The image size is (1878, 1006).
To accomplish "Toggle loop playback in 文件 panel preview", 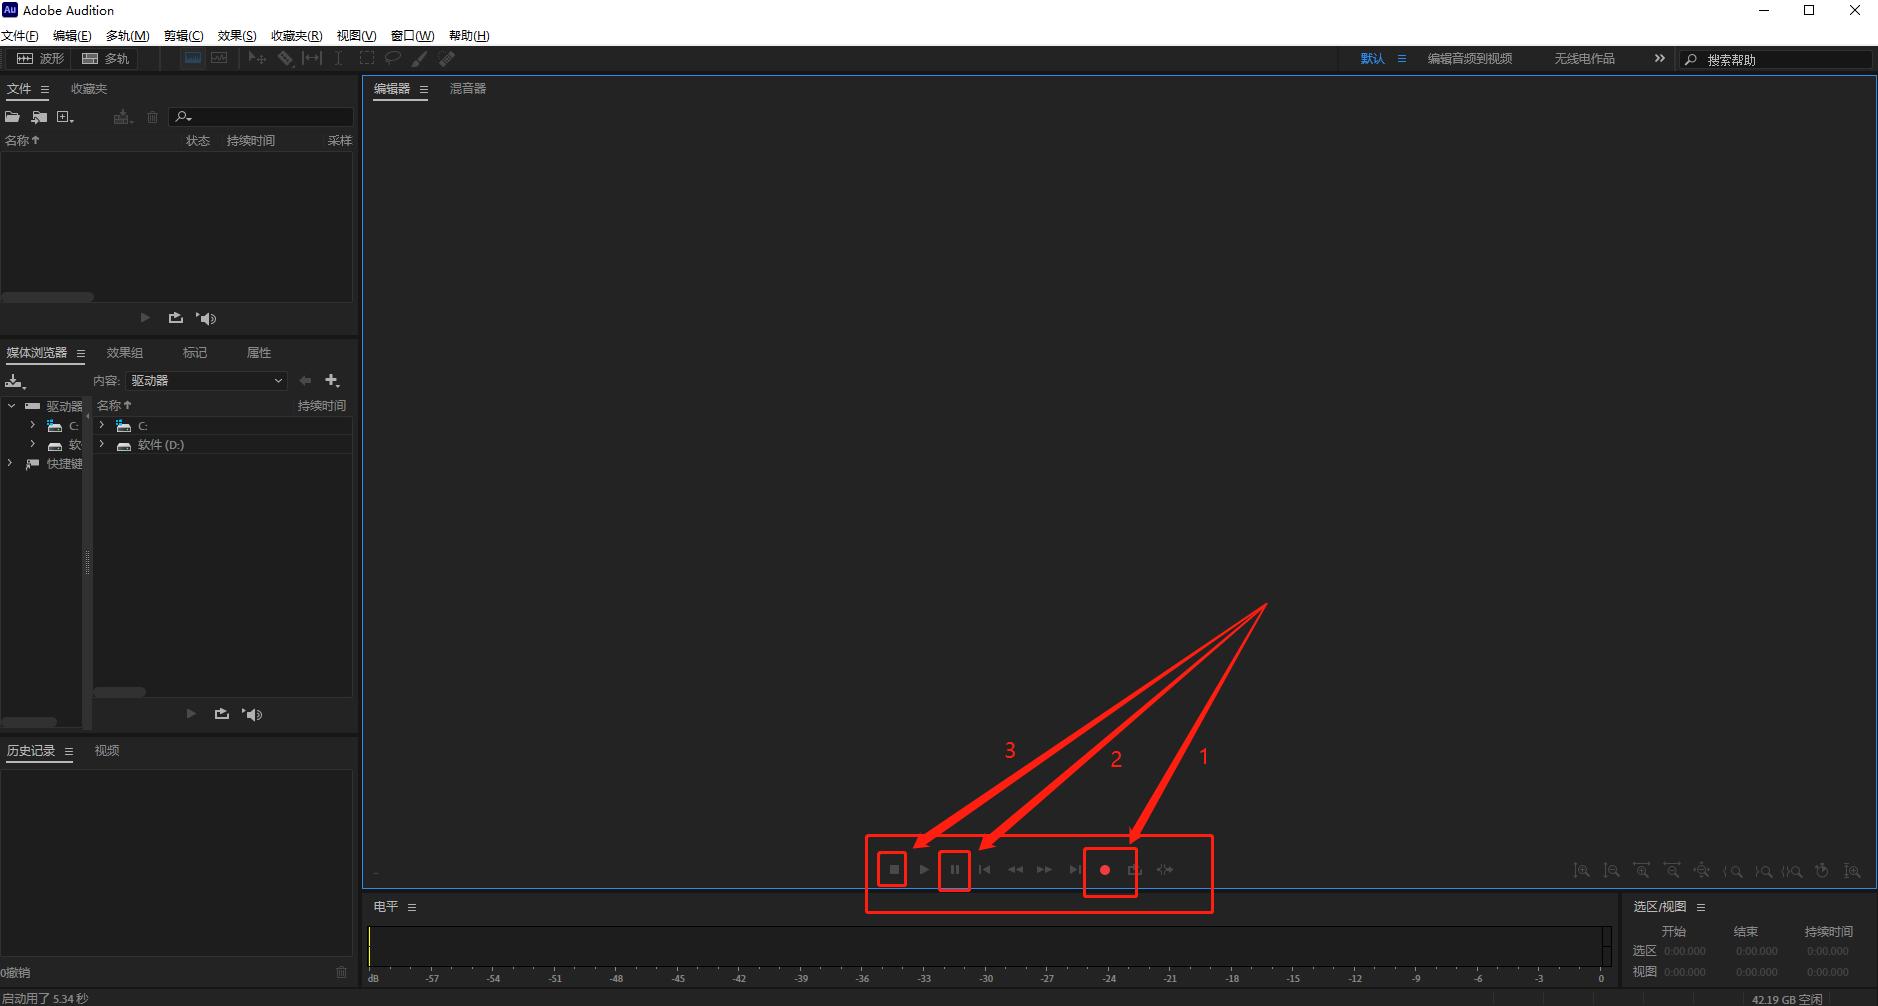I will click(x=176, y=318).
